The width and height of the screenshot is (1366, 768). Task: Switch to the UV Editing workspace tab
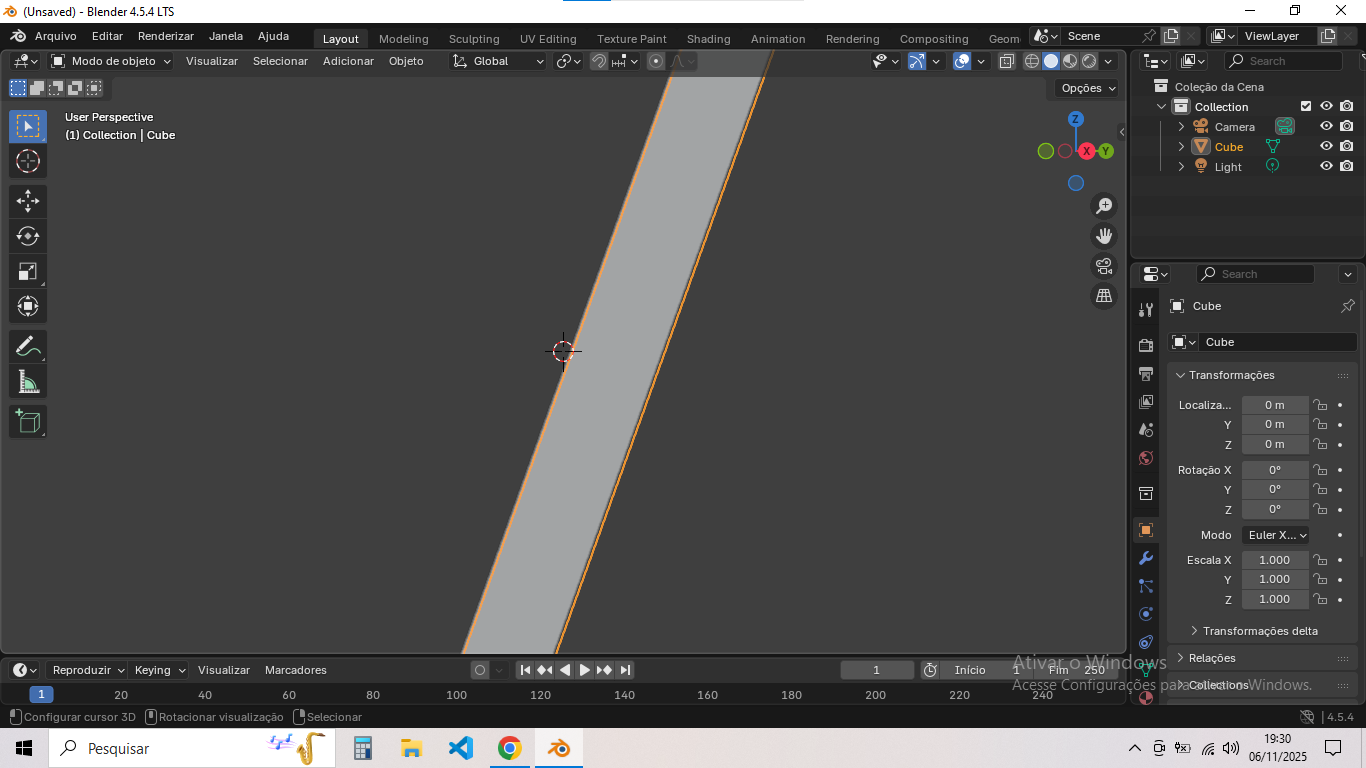click(x=548, y=39)
